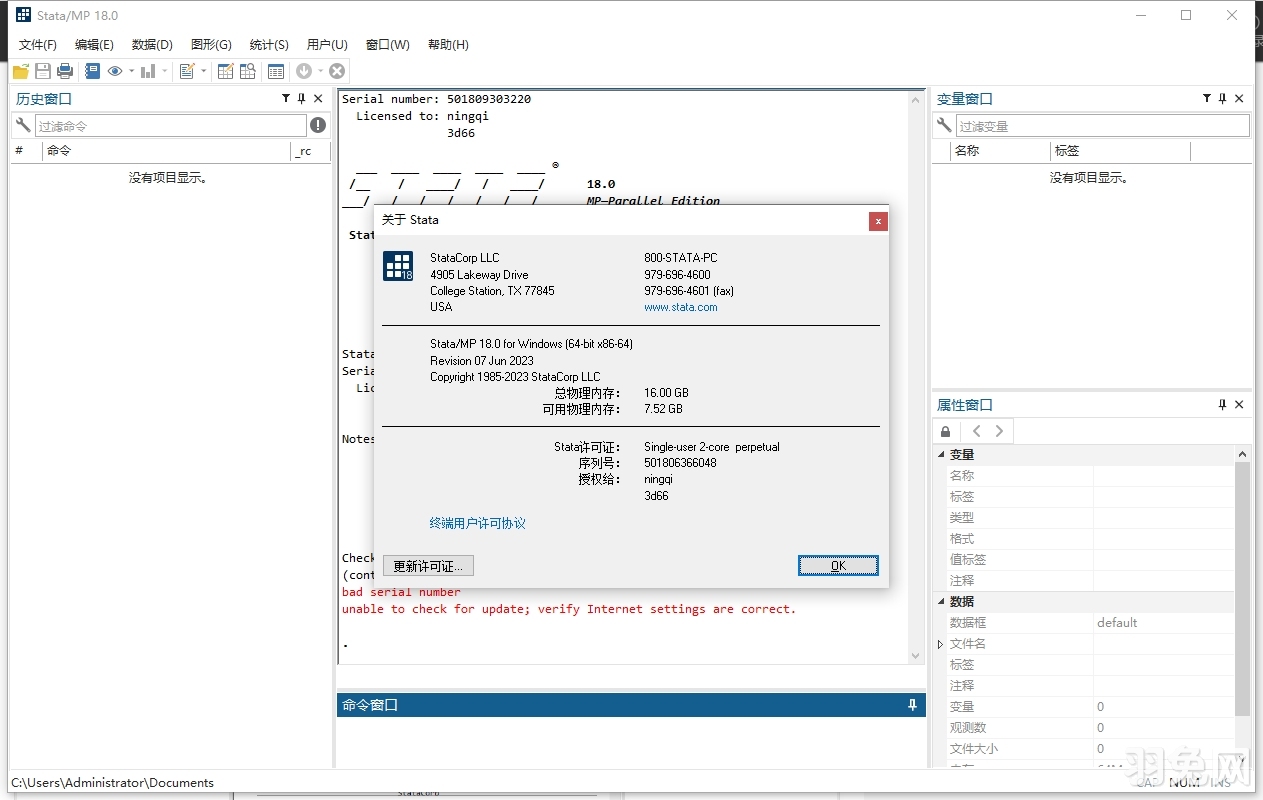Click inside the 过滤命令 filter input field

170,125
